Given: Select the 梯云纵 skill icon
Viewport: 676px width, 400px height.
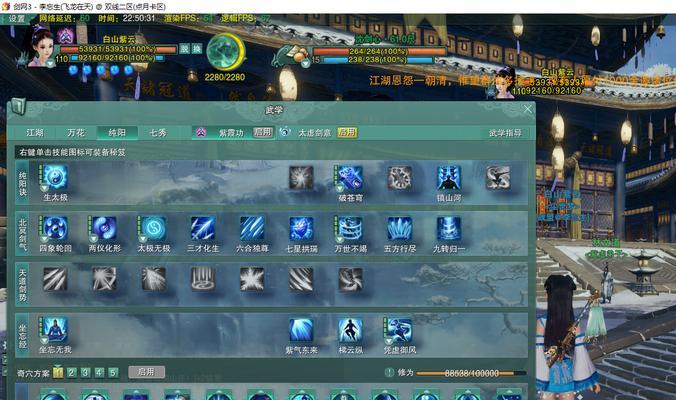Looking at the screenshot, I should [x=350, y=331].
